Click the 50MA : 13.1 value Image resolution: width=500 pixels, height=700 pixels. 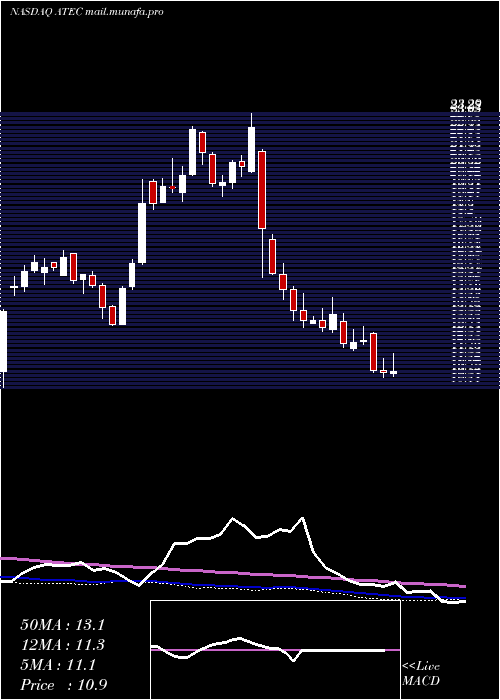62,625
